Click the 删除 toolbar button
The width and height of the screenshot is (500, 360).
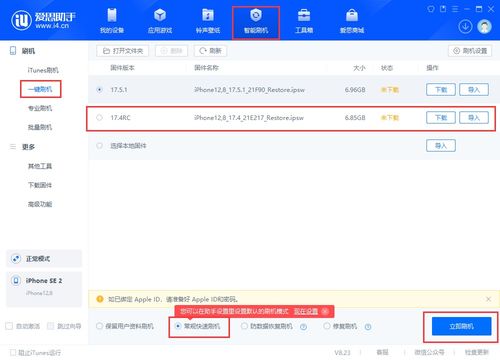click(171, 51)
